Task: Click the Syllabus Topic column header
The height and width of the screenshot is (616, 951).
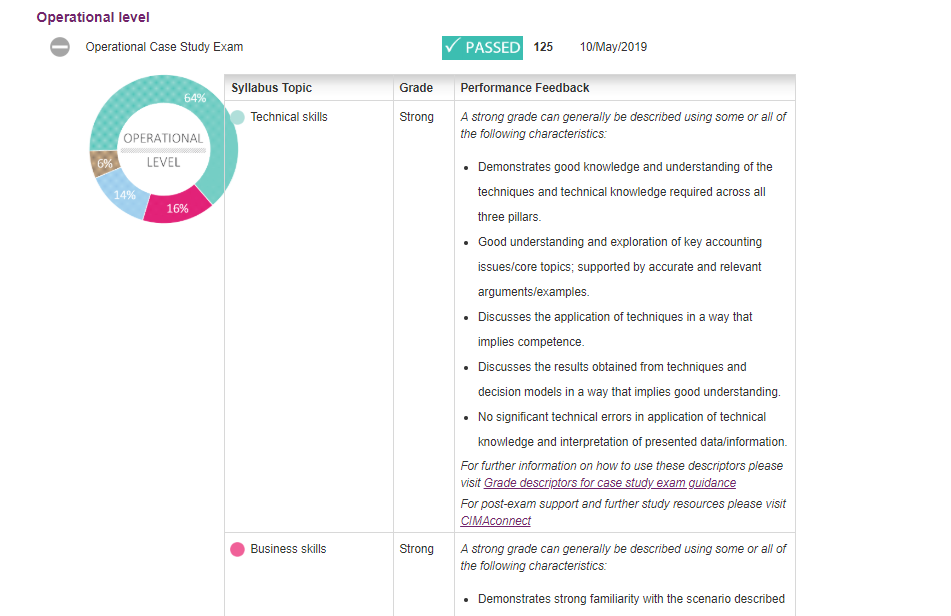Action: [x=271, y=88]
